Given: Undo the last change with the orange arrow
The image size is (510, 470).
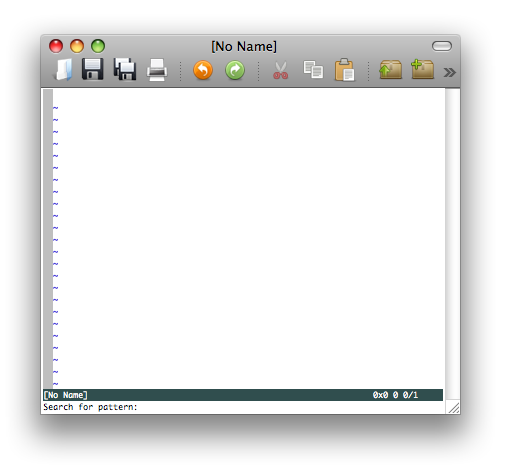Looking at the screenshot, I should pos(203,70).
